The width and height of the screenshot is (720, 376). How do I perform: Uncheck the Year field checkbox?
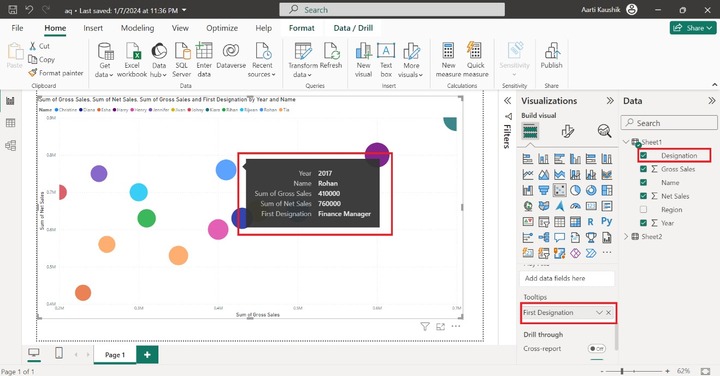tap(643, 223)
